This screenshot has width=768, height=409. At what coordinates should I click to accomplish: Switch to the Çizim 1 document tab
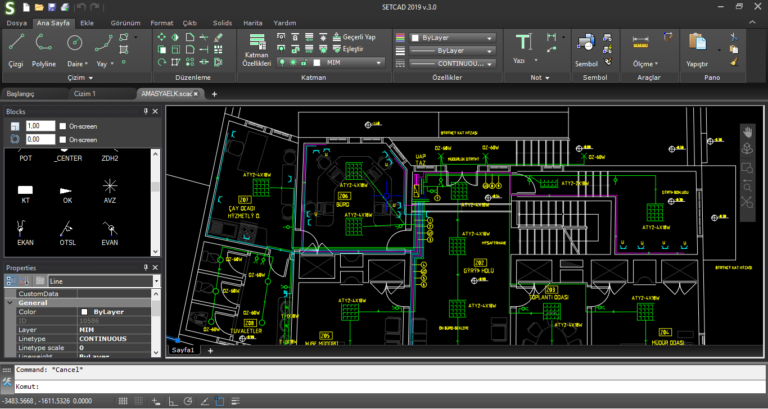tap(85, 93)
